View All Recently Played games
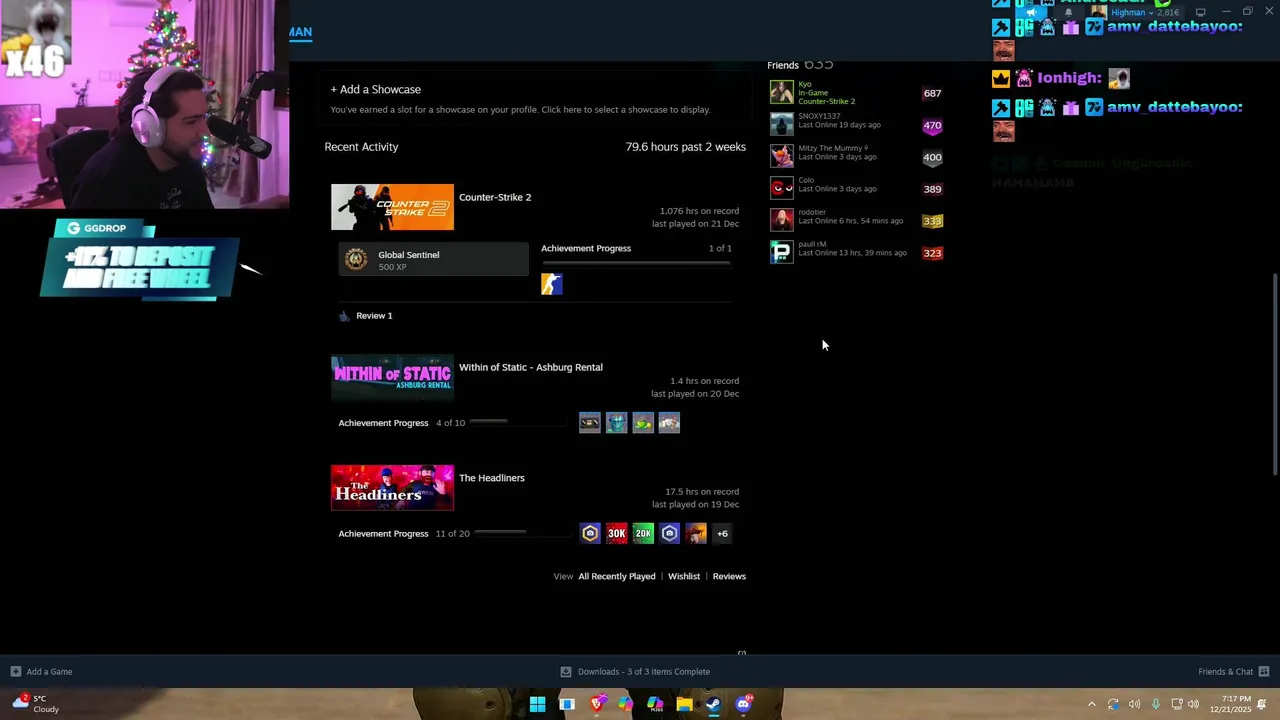Screen dimensions: 1280x720 617,576
